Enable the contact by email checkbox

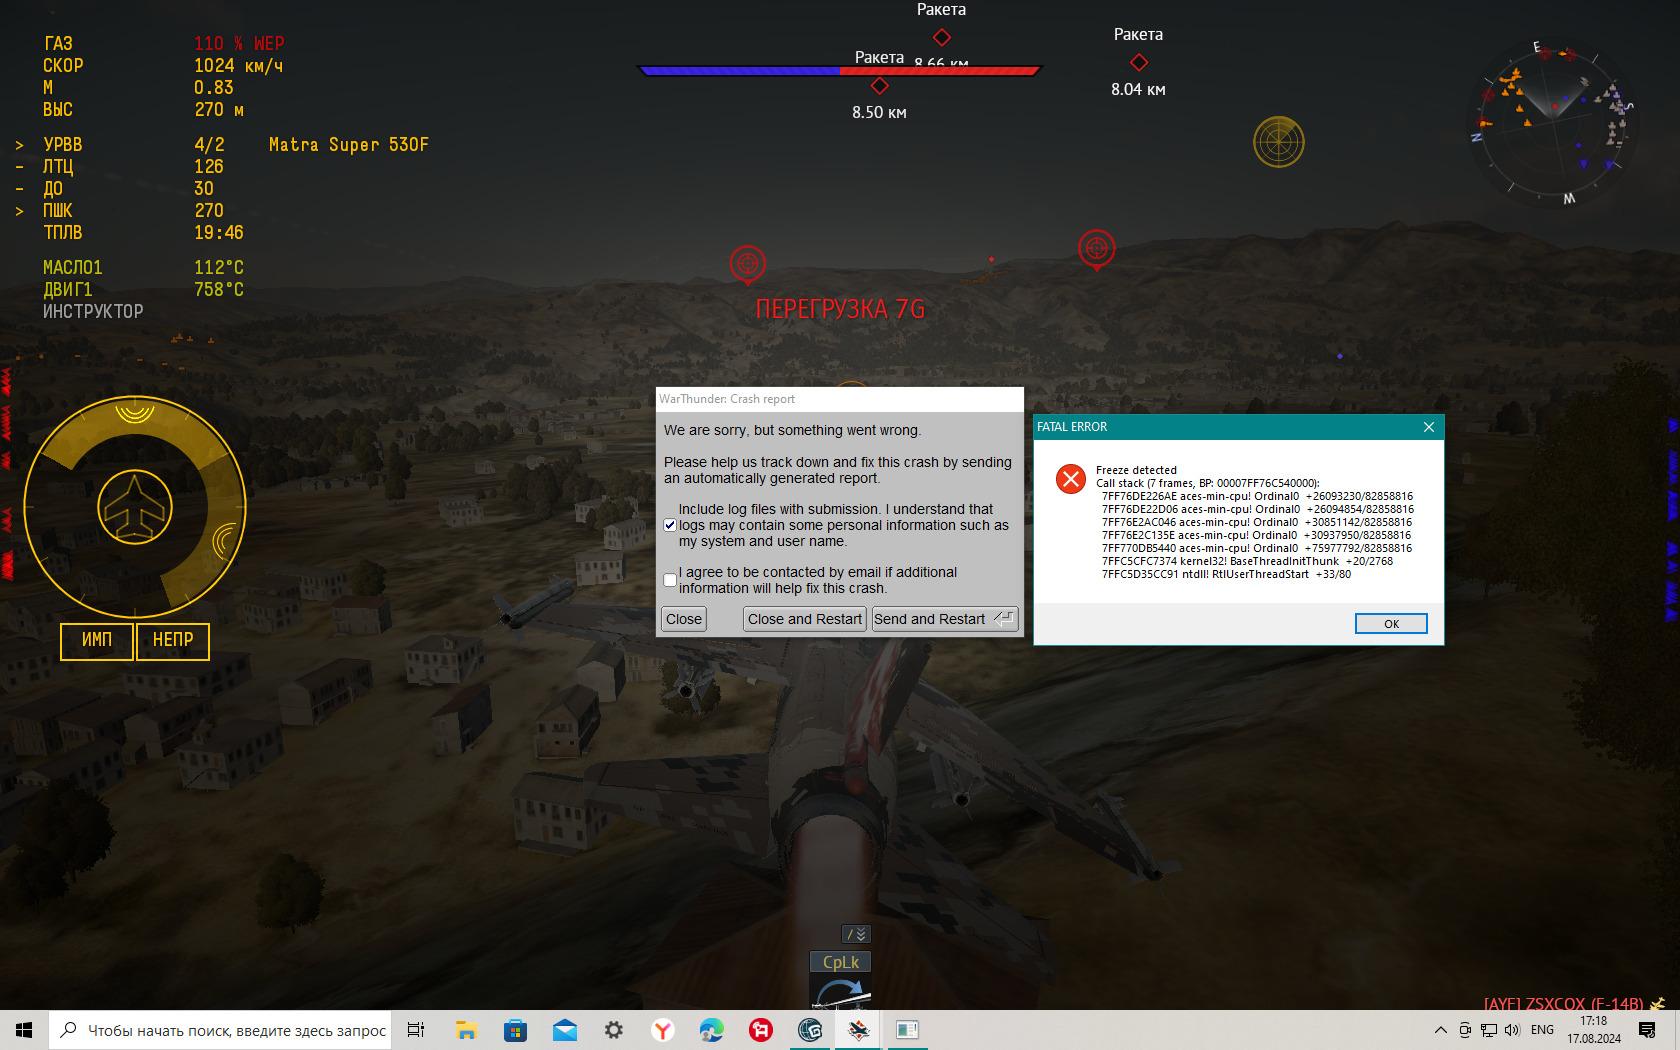coord(670,580)
